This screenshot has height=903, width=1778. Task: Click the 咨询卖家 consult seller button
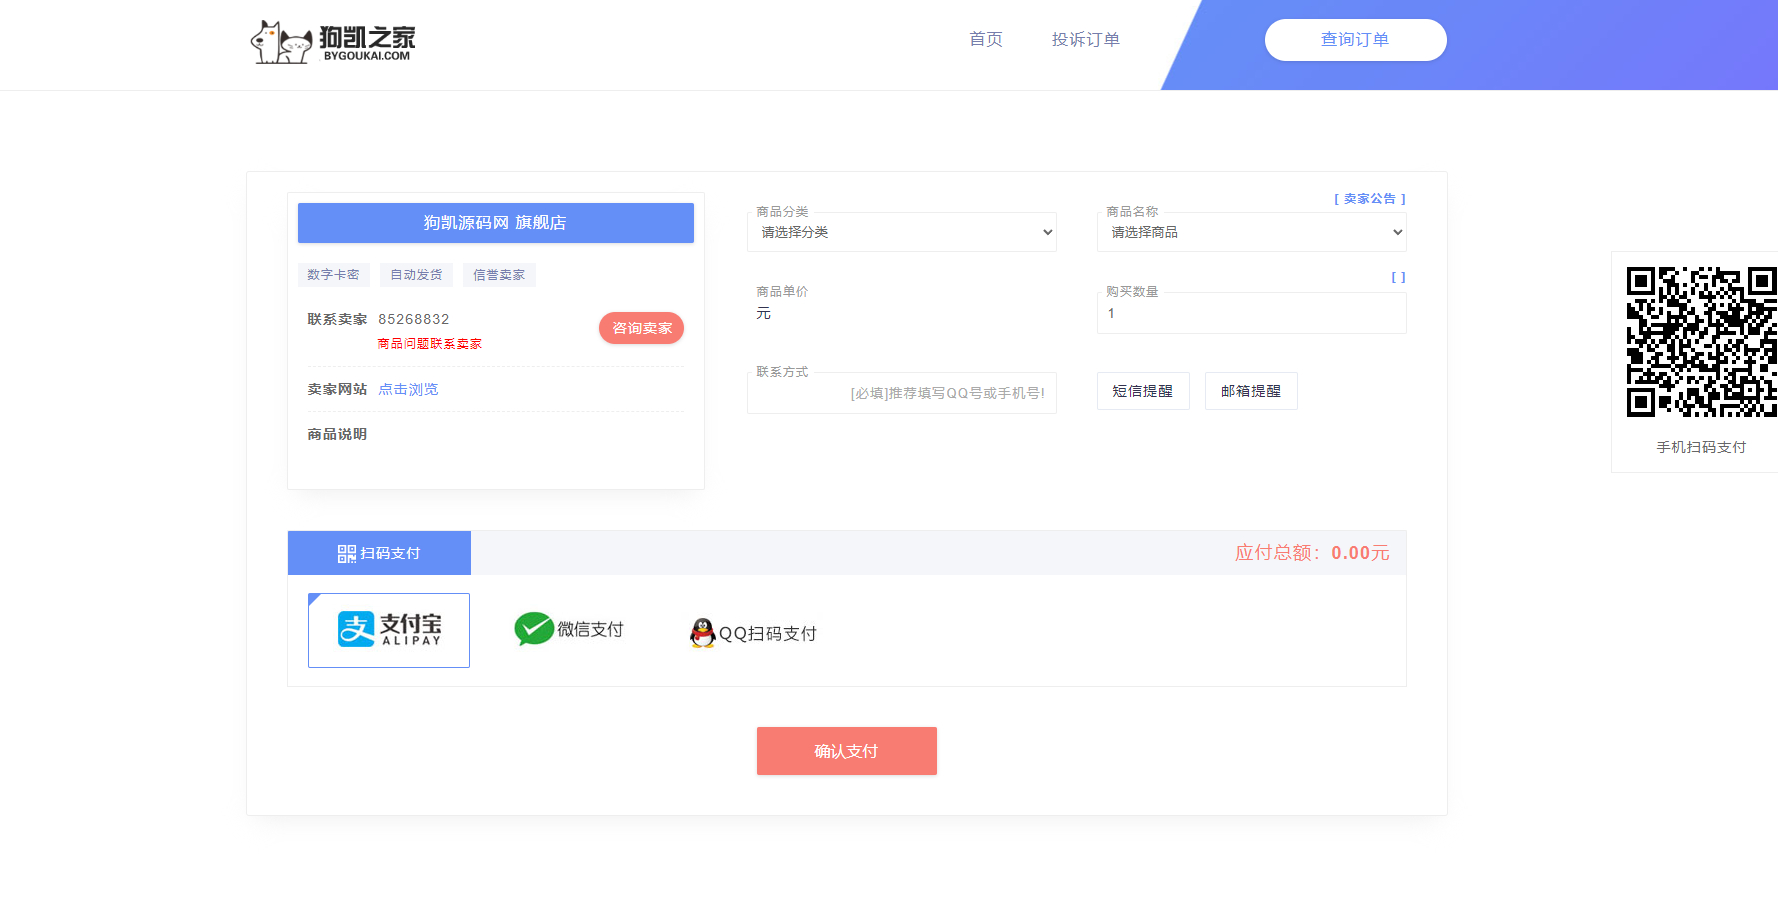(x=641, y=328)
